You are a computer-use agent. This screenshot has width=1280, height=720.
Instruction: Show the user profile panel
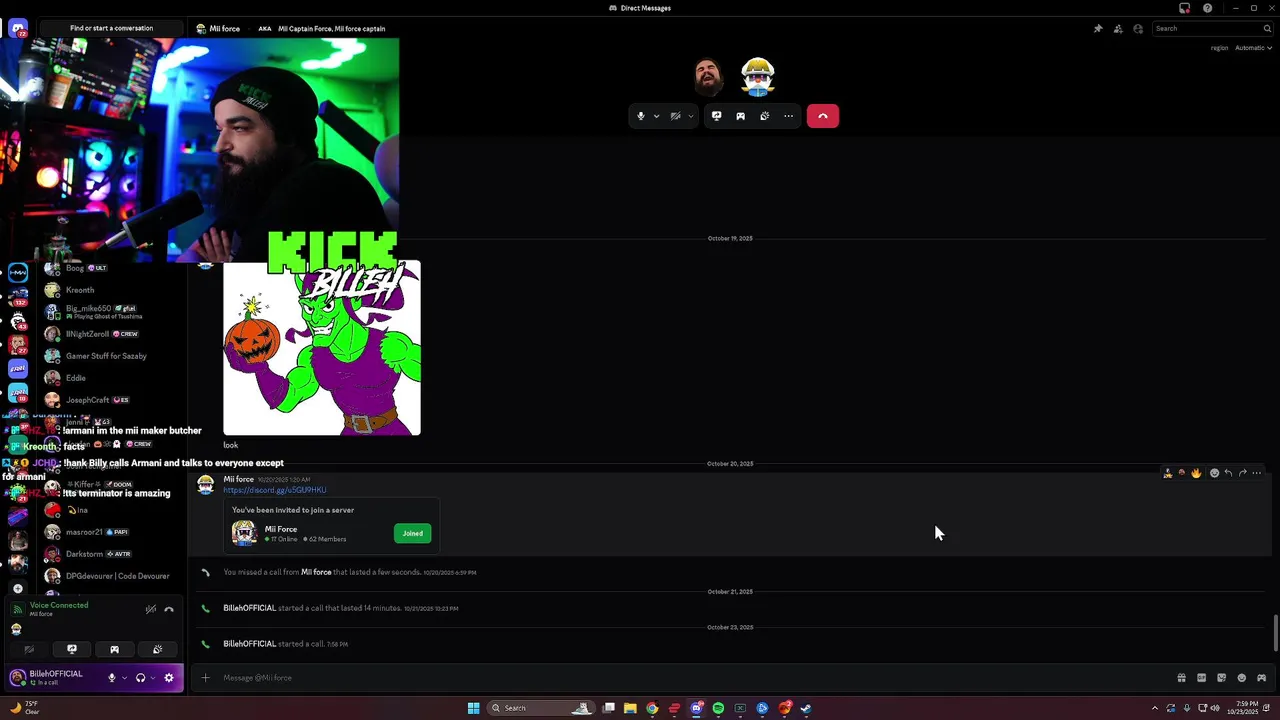coord(1138,29)
